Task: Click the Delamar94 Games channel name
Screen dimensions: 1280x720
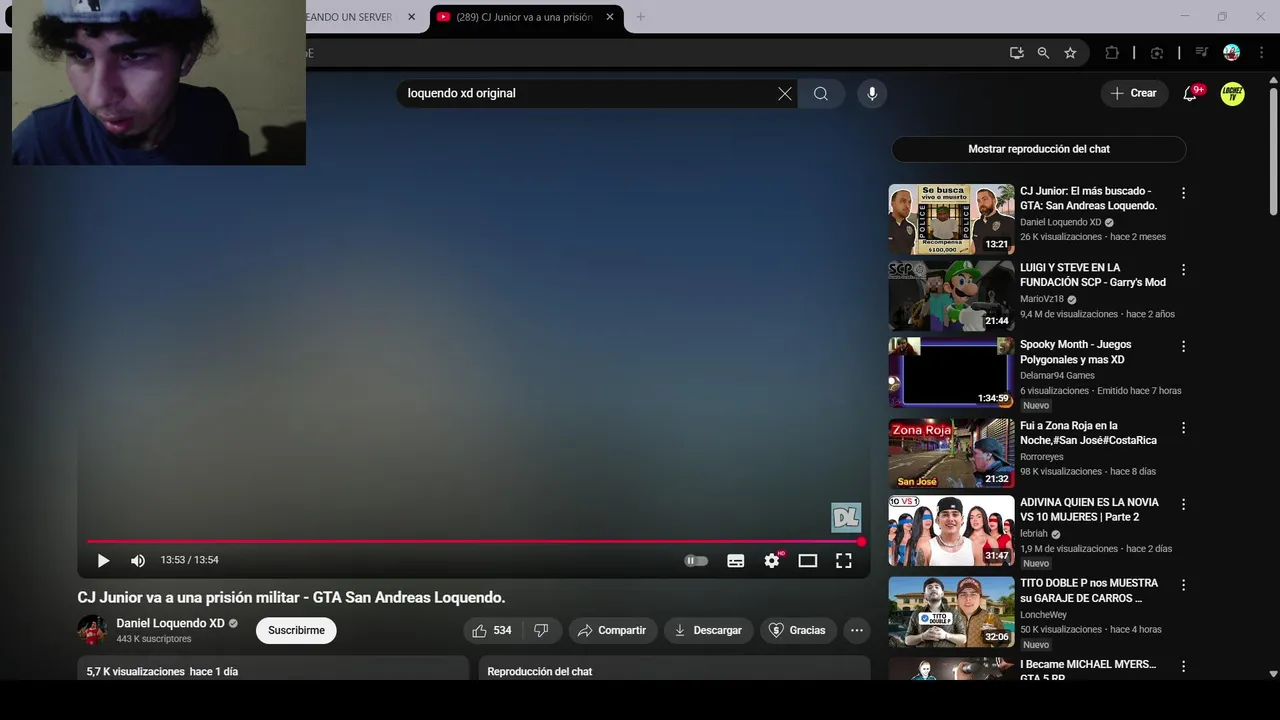Action: [x=1057, y=376]
